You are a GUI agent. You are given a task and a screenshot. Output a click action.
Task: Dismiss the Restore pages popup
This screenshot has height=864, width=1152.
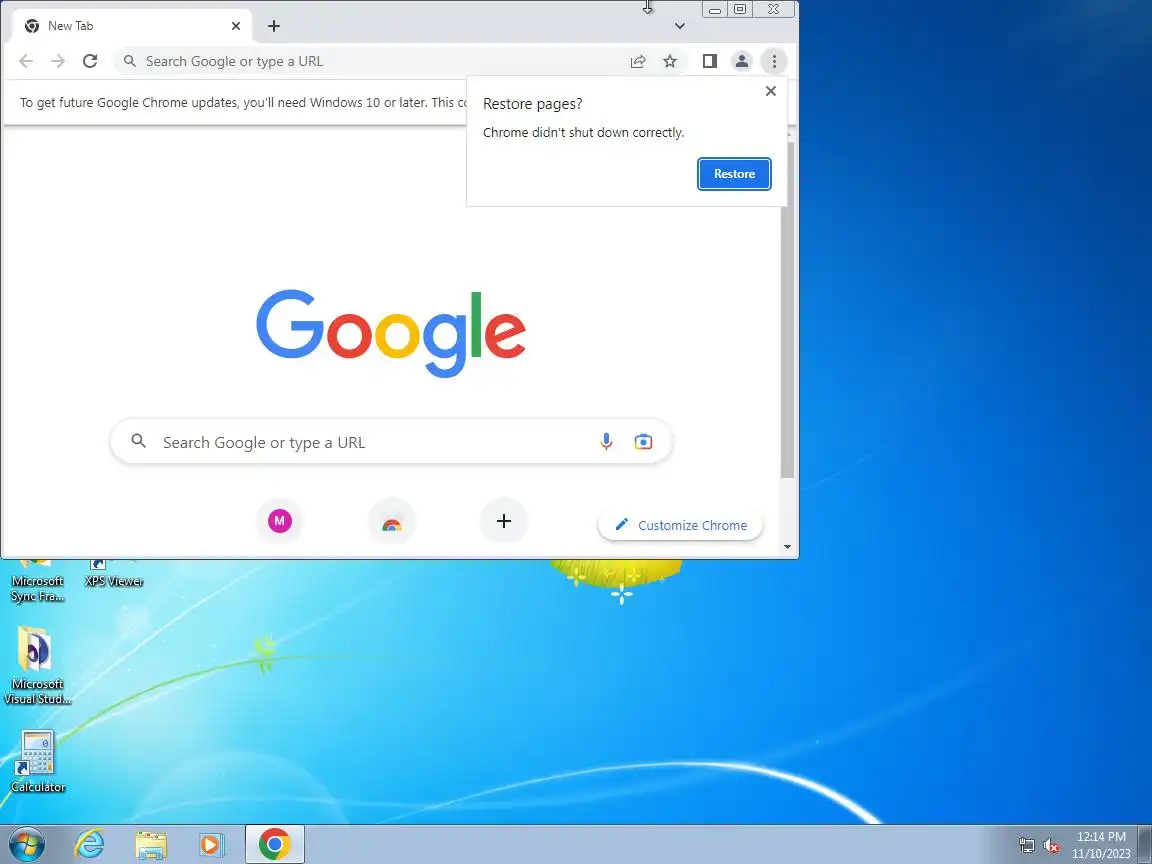tap(771, 91)
